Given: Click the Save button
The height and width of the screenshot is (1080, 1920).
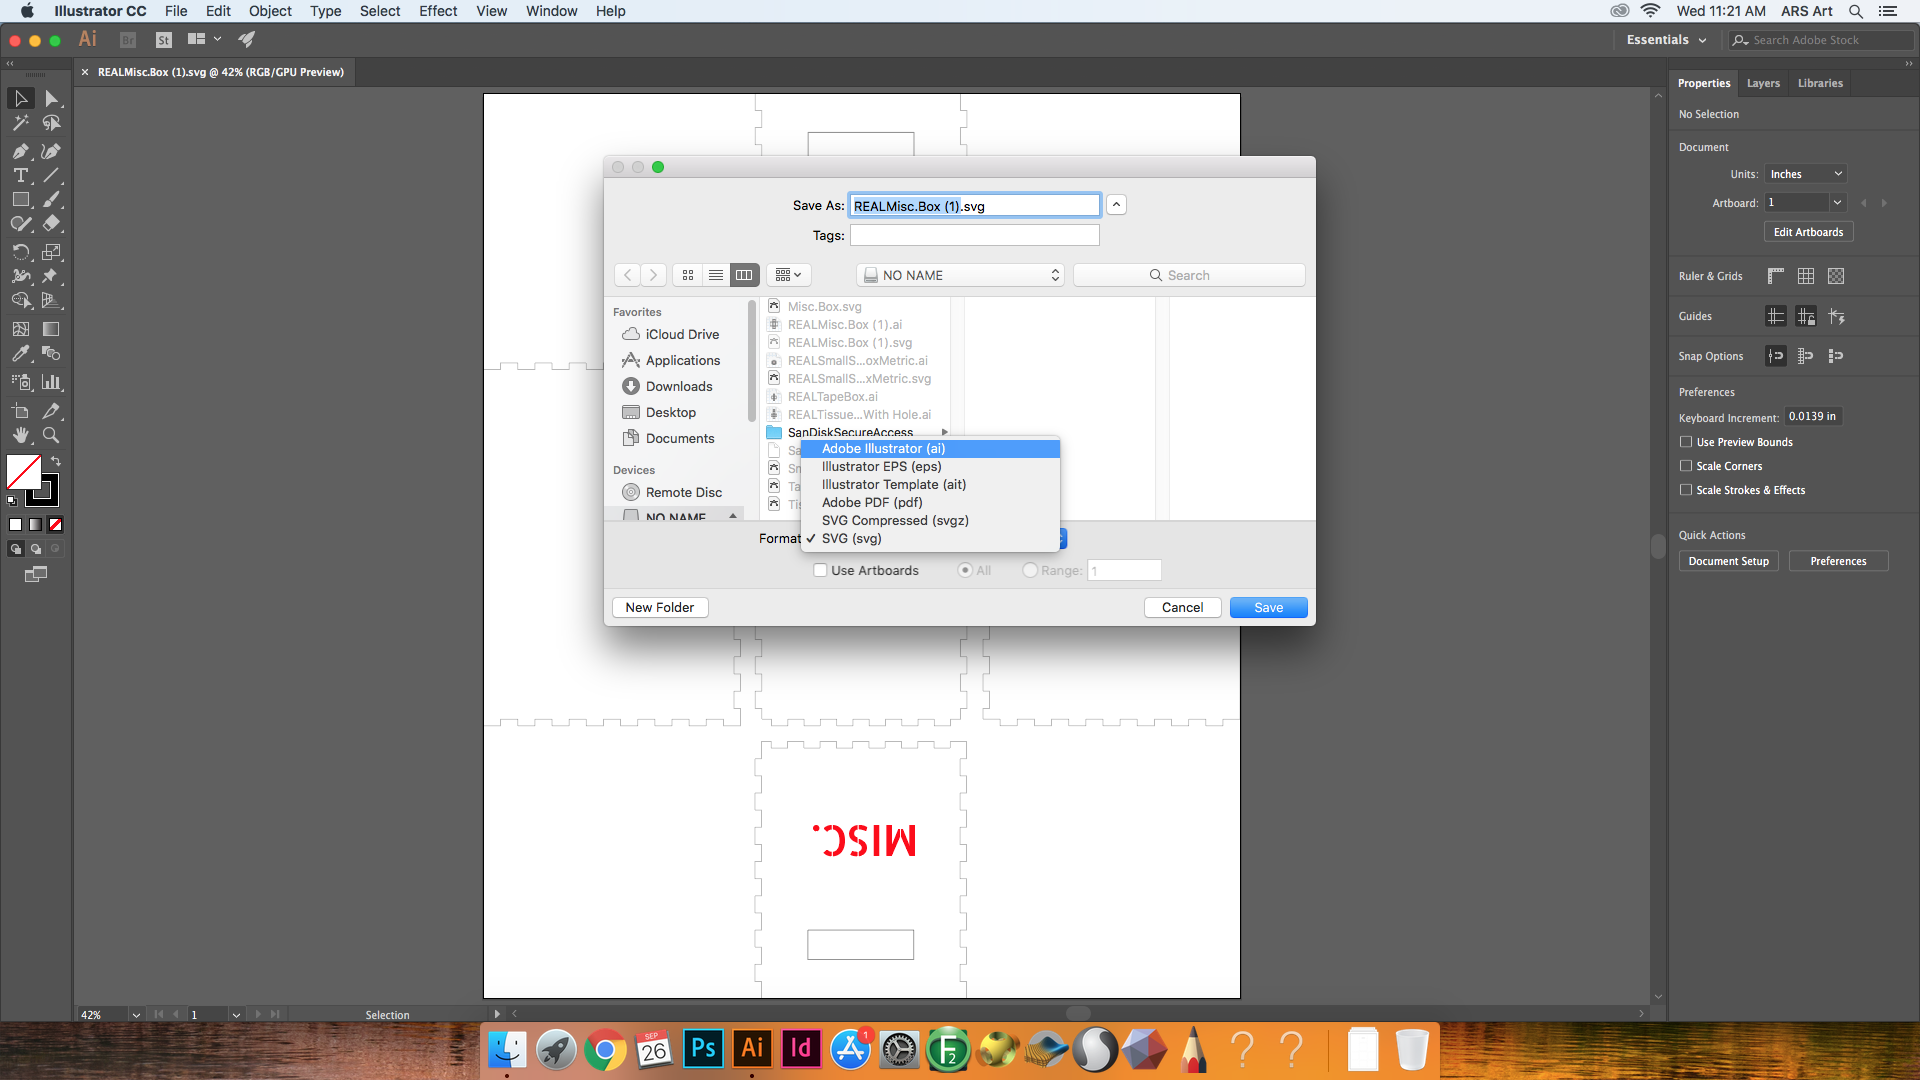Looking at the screenshot, I should 1267,605.
